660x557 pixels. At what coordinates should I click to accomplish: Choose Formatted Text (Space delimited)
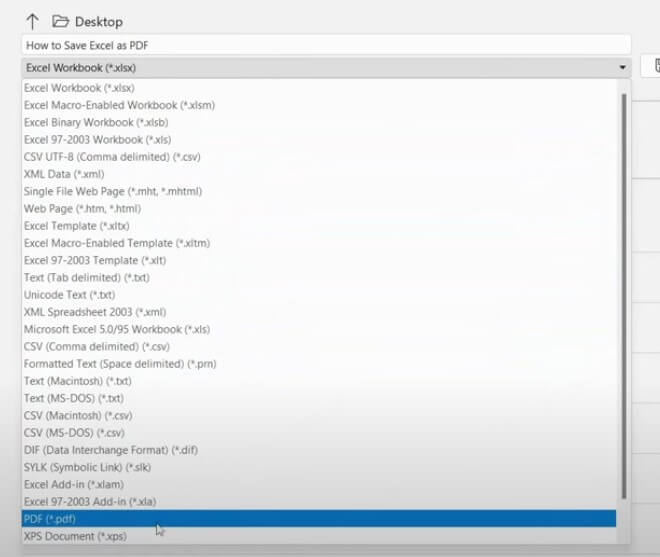(319, 364)
